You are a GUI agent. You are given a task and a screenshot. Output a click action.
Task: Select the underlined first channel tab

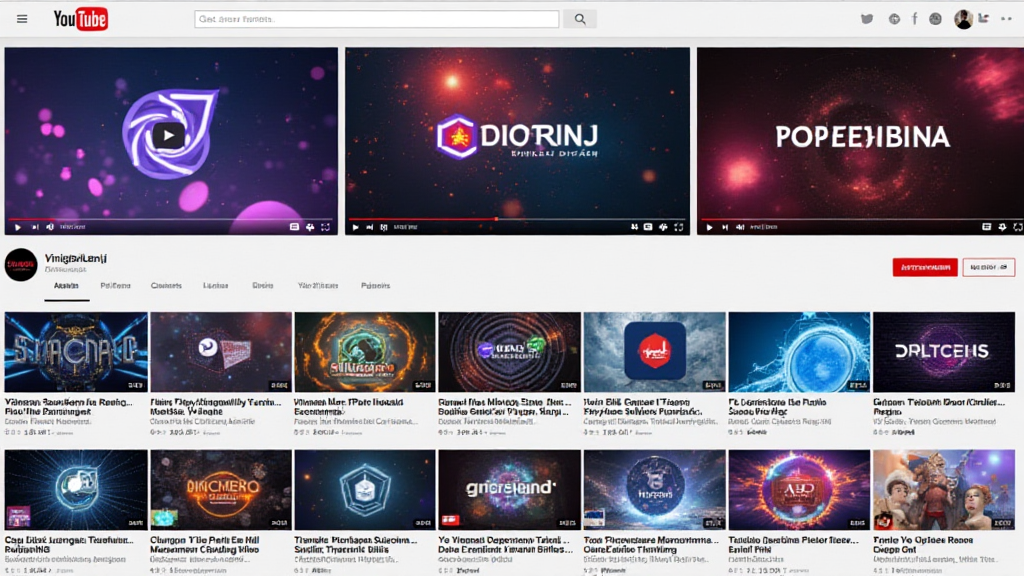coord(66,286)
